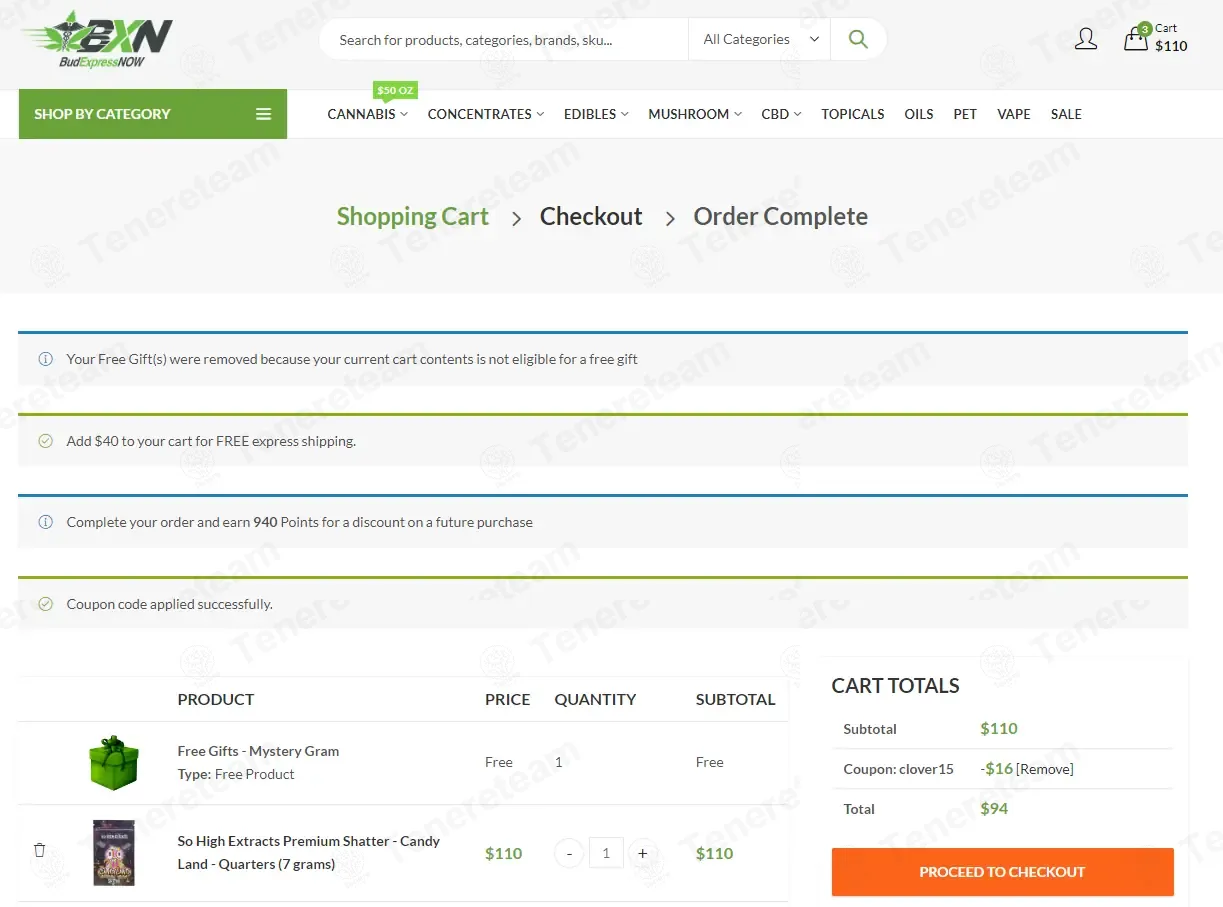
Task: Expand the Mushroom menu
Action: point(695,114)
